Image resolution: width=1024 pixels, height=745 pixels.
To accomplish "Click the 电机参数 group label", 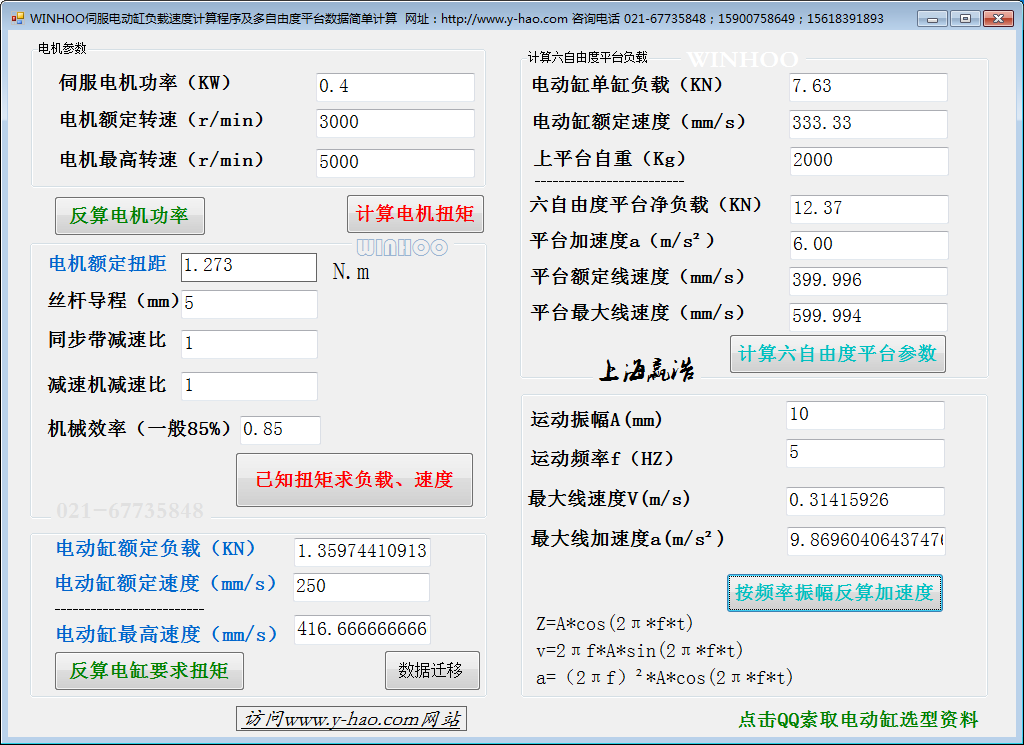I will pyautogui.click(x=62, y=48).
